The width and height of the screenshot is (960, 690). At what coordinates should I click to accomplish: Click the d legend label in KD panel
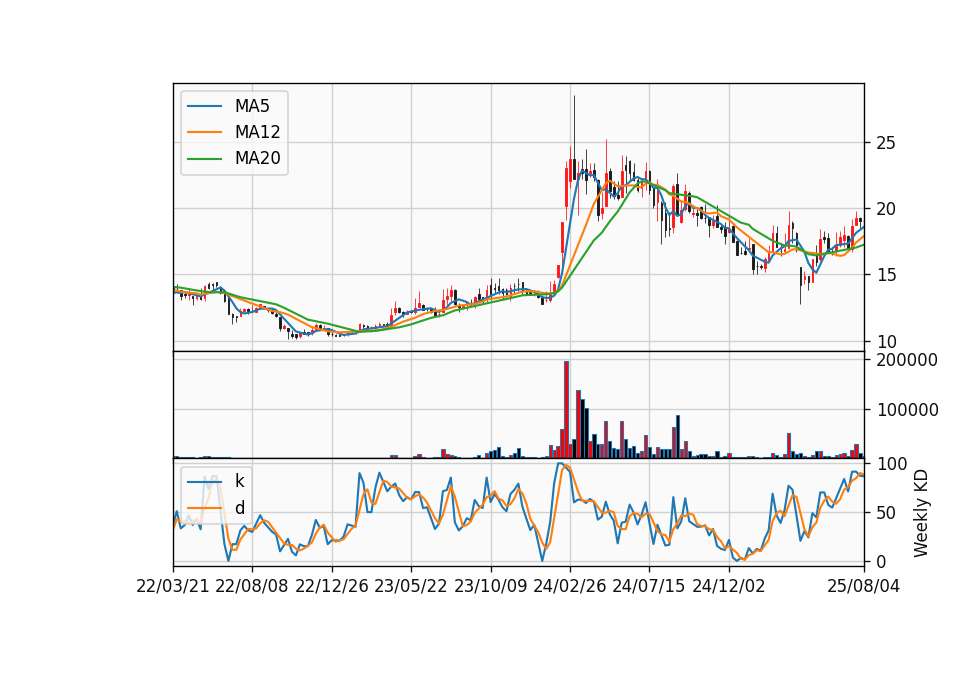[240, 508]
